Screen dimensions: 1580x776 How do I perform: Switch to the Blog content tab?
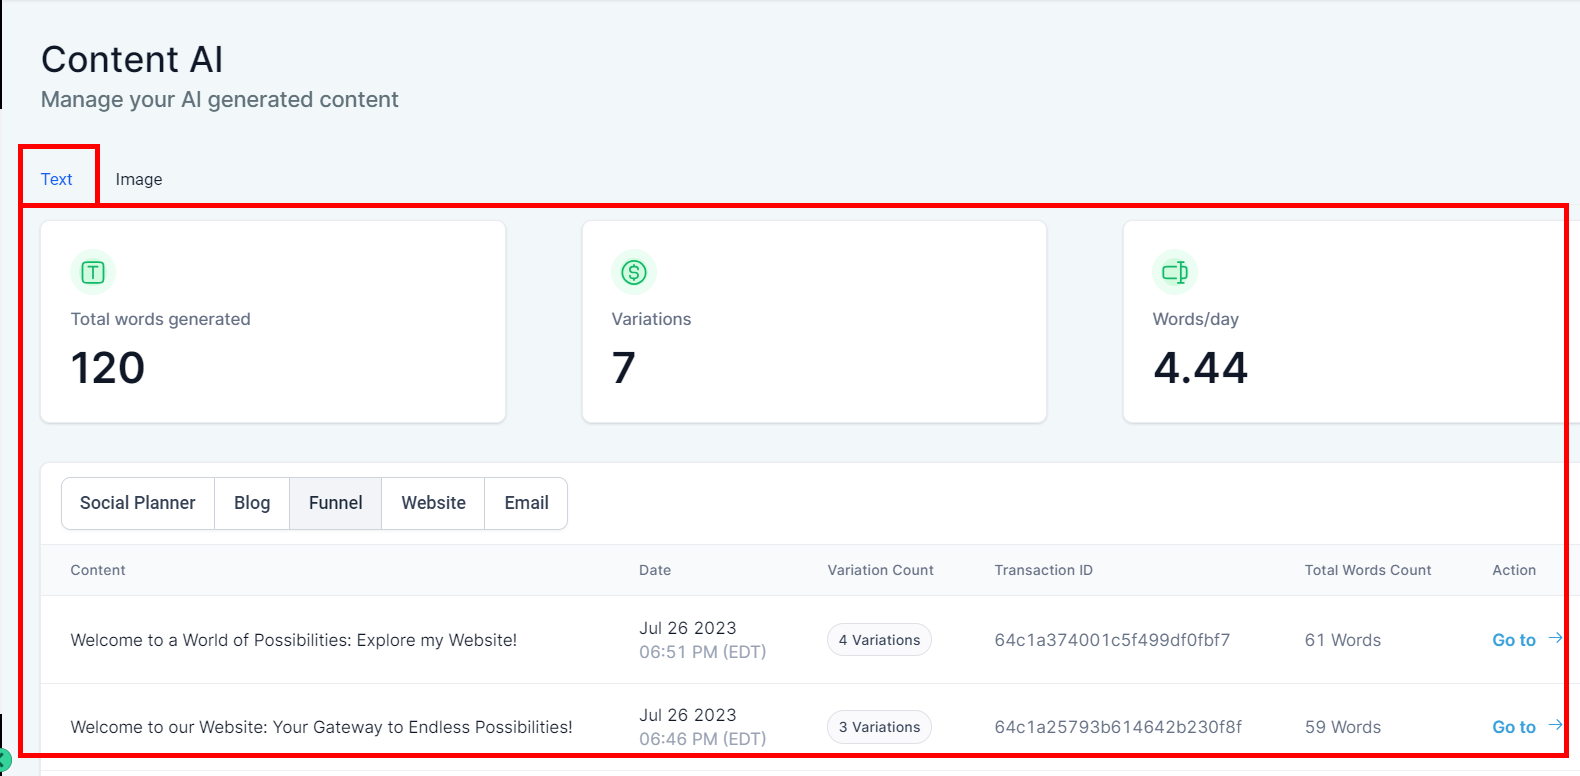coord(252,503)
